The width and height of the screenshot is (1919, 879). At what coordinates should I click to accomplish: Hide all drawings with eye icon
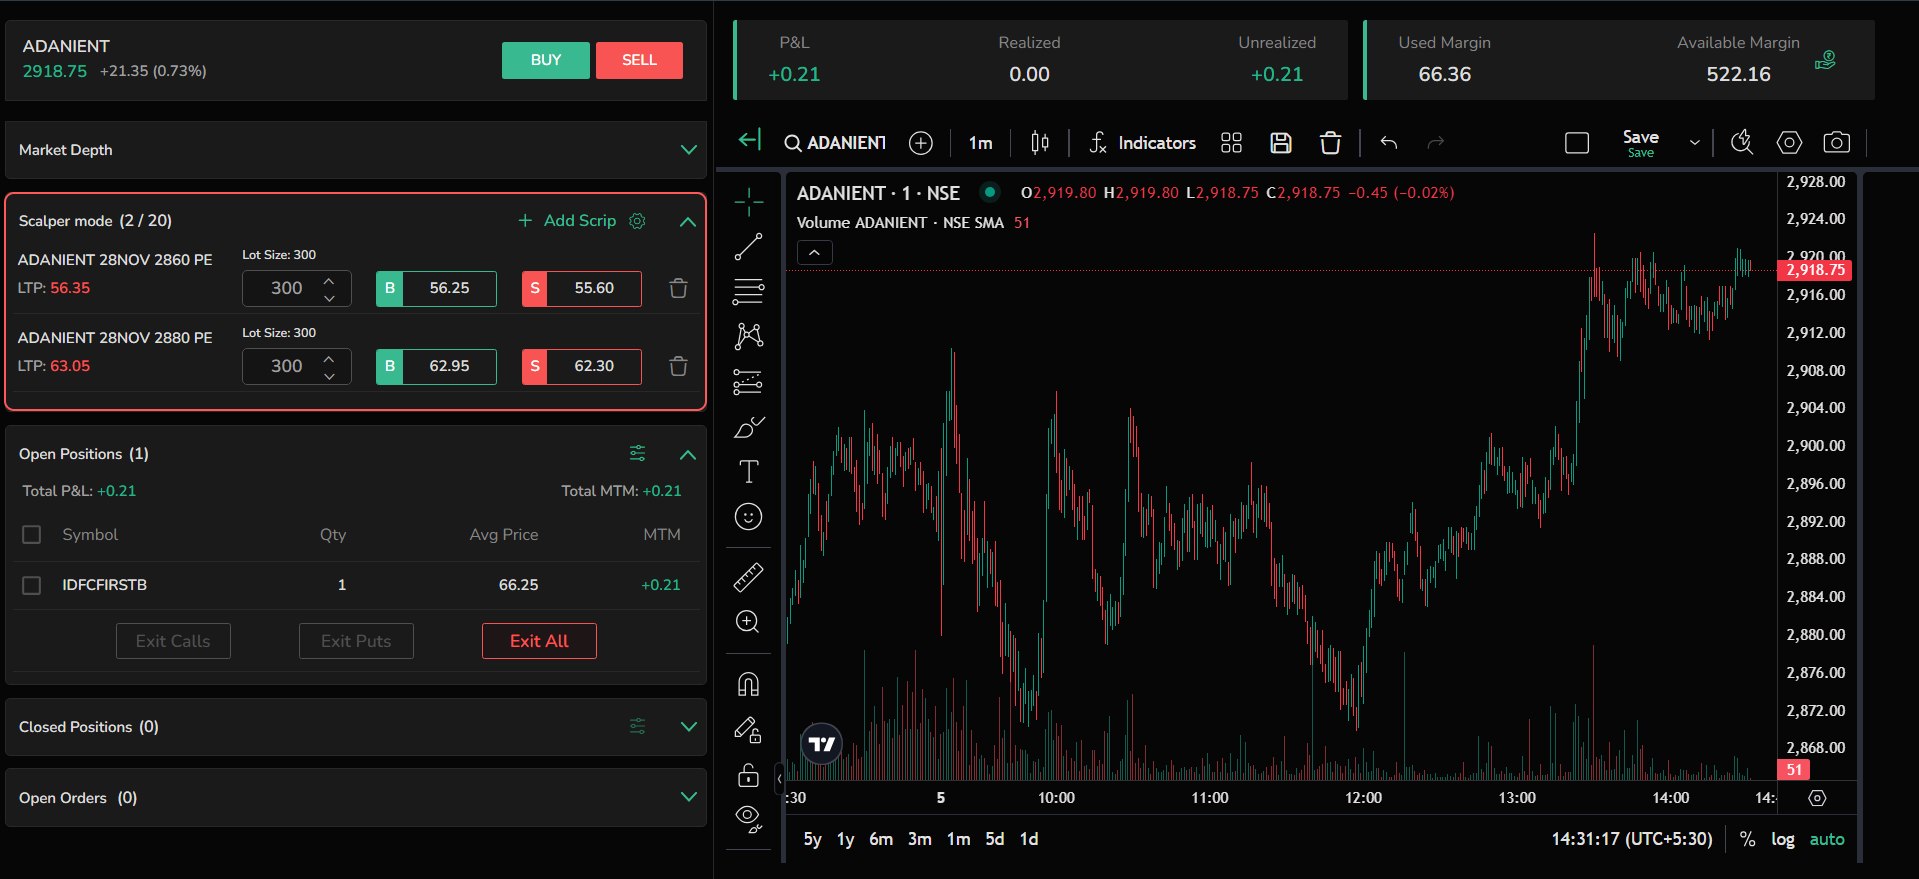748,819
